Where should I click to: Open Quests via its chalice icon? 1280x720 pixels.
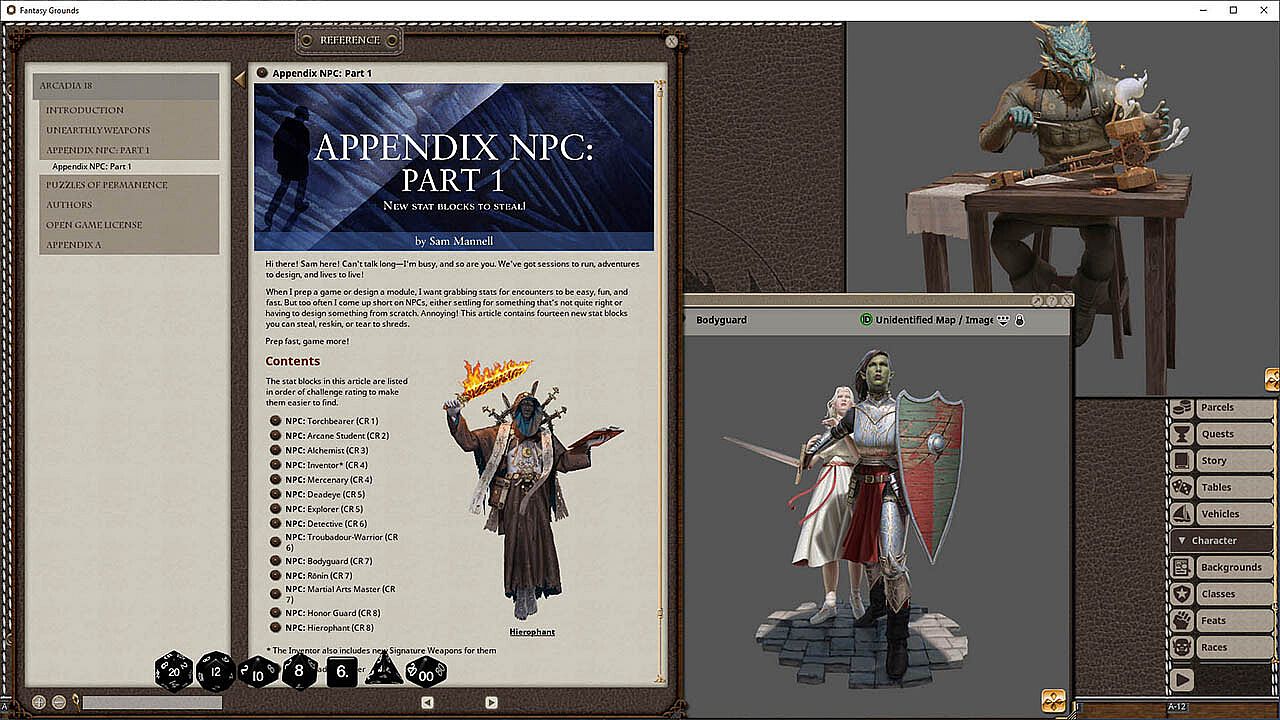(1181, 434)
